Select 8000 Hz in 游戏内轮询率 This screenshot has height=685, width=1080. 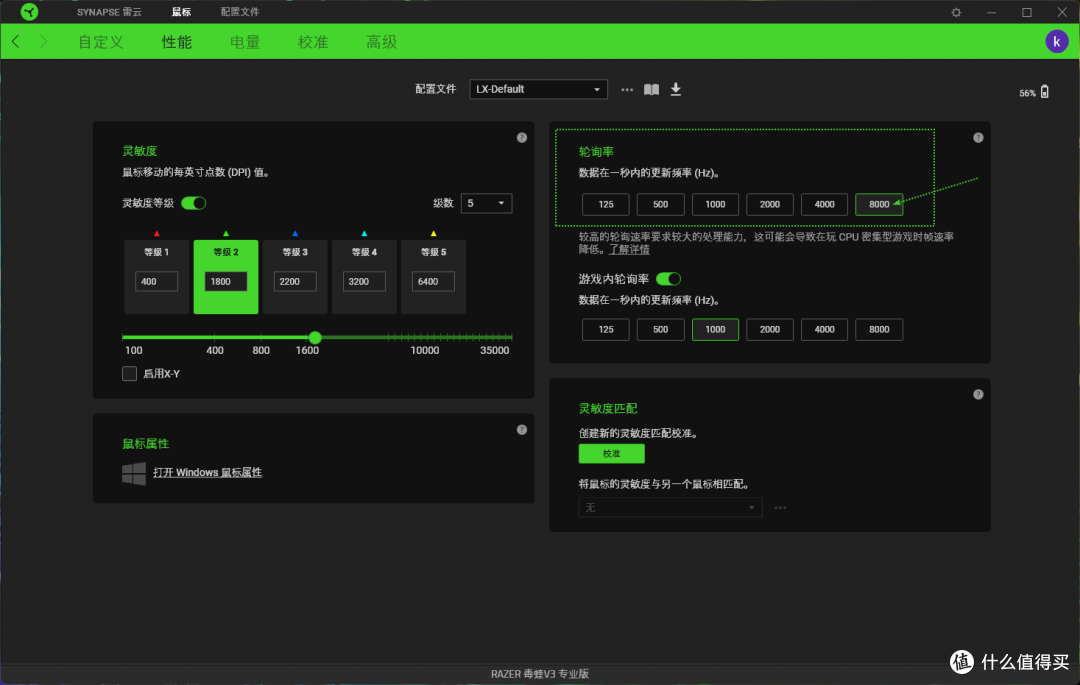[x=879, y=330]
